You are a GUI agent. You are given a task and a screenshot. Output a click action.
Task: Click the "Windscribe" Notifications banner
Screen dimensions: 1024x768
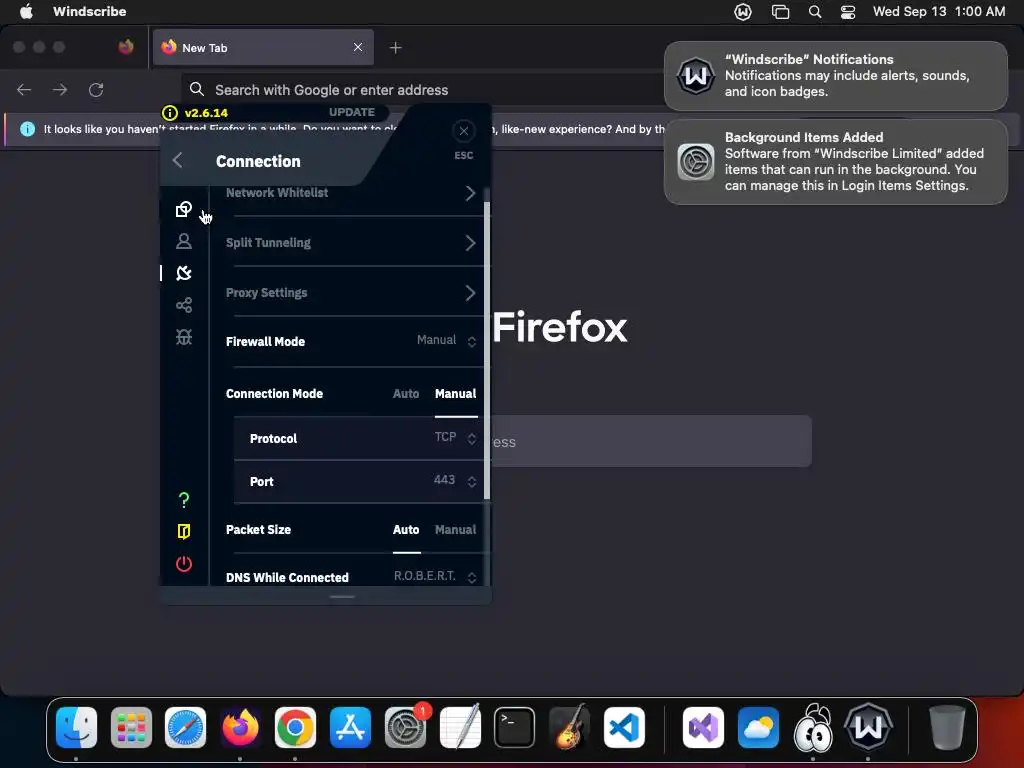[x=836, y=76]
